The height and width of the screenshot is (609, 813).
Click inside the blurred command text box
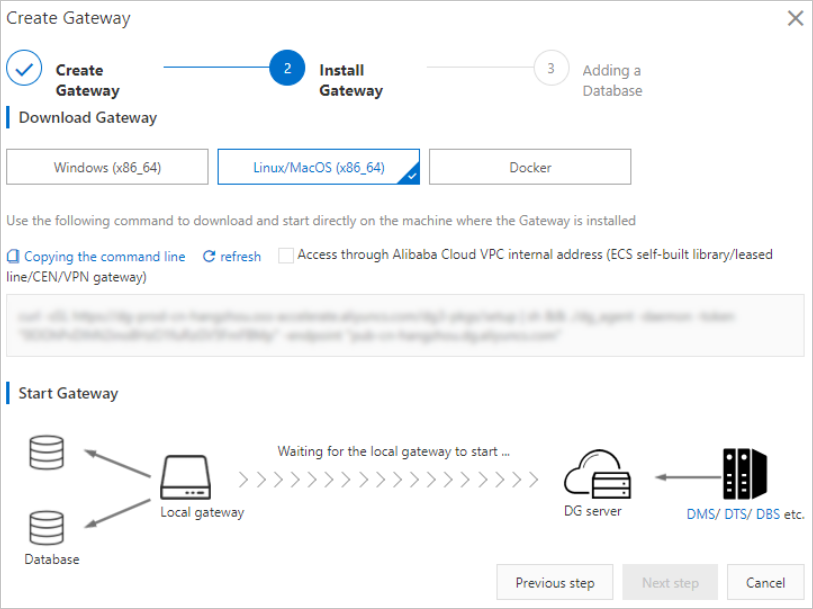405,325
